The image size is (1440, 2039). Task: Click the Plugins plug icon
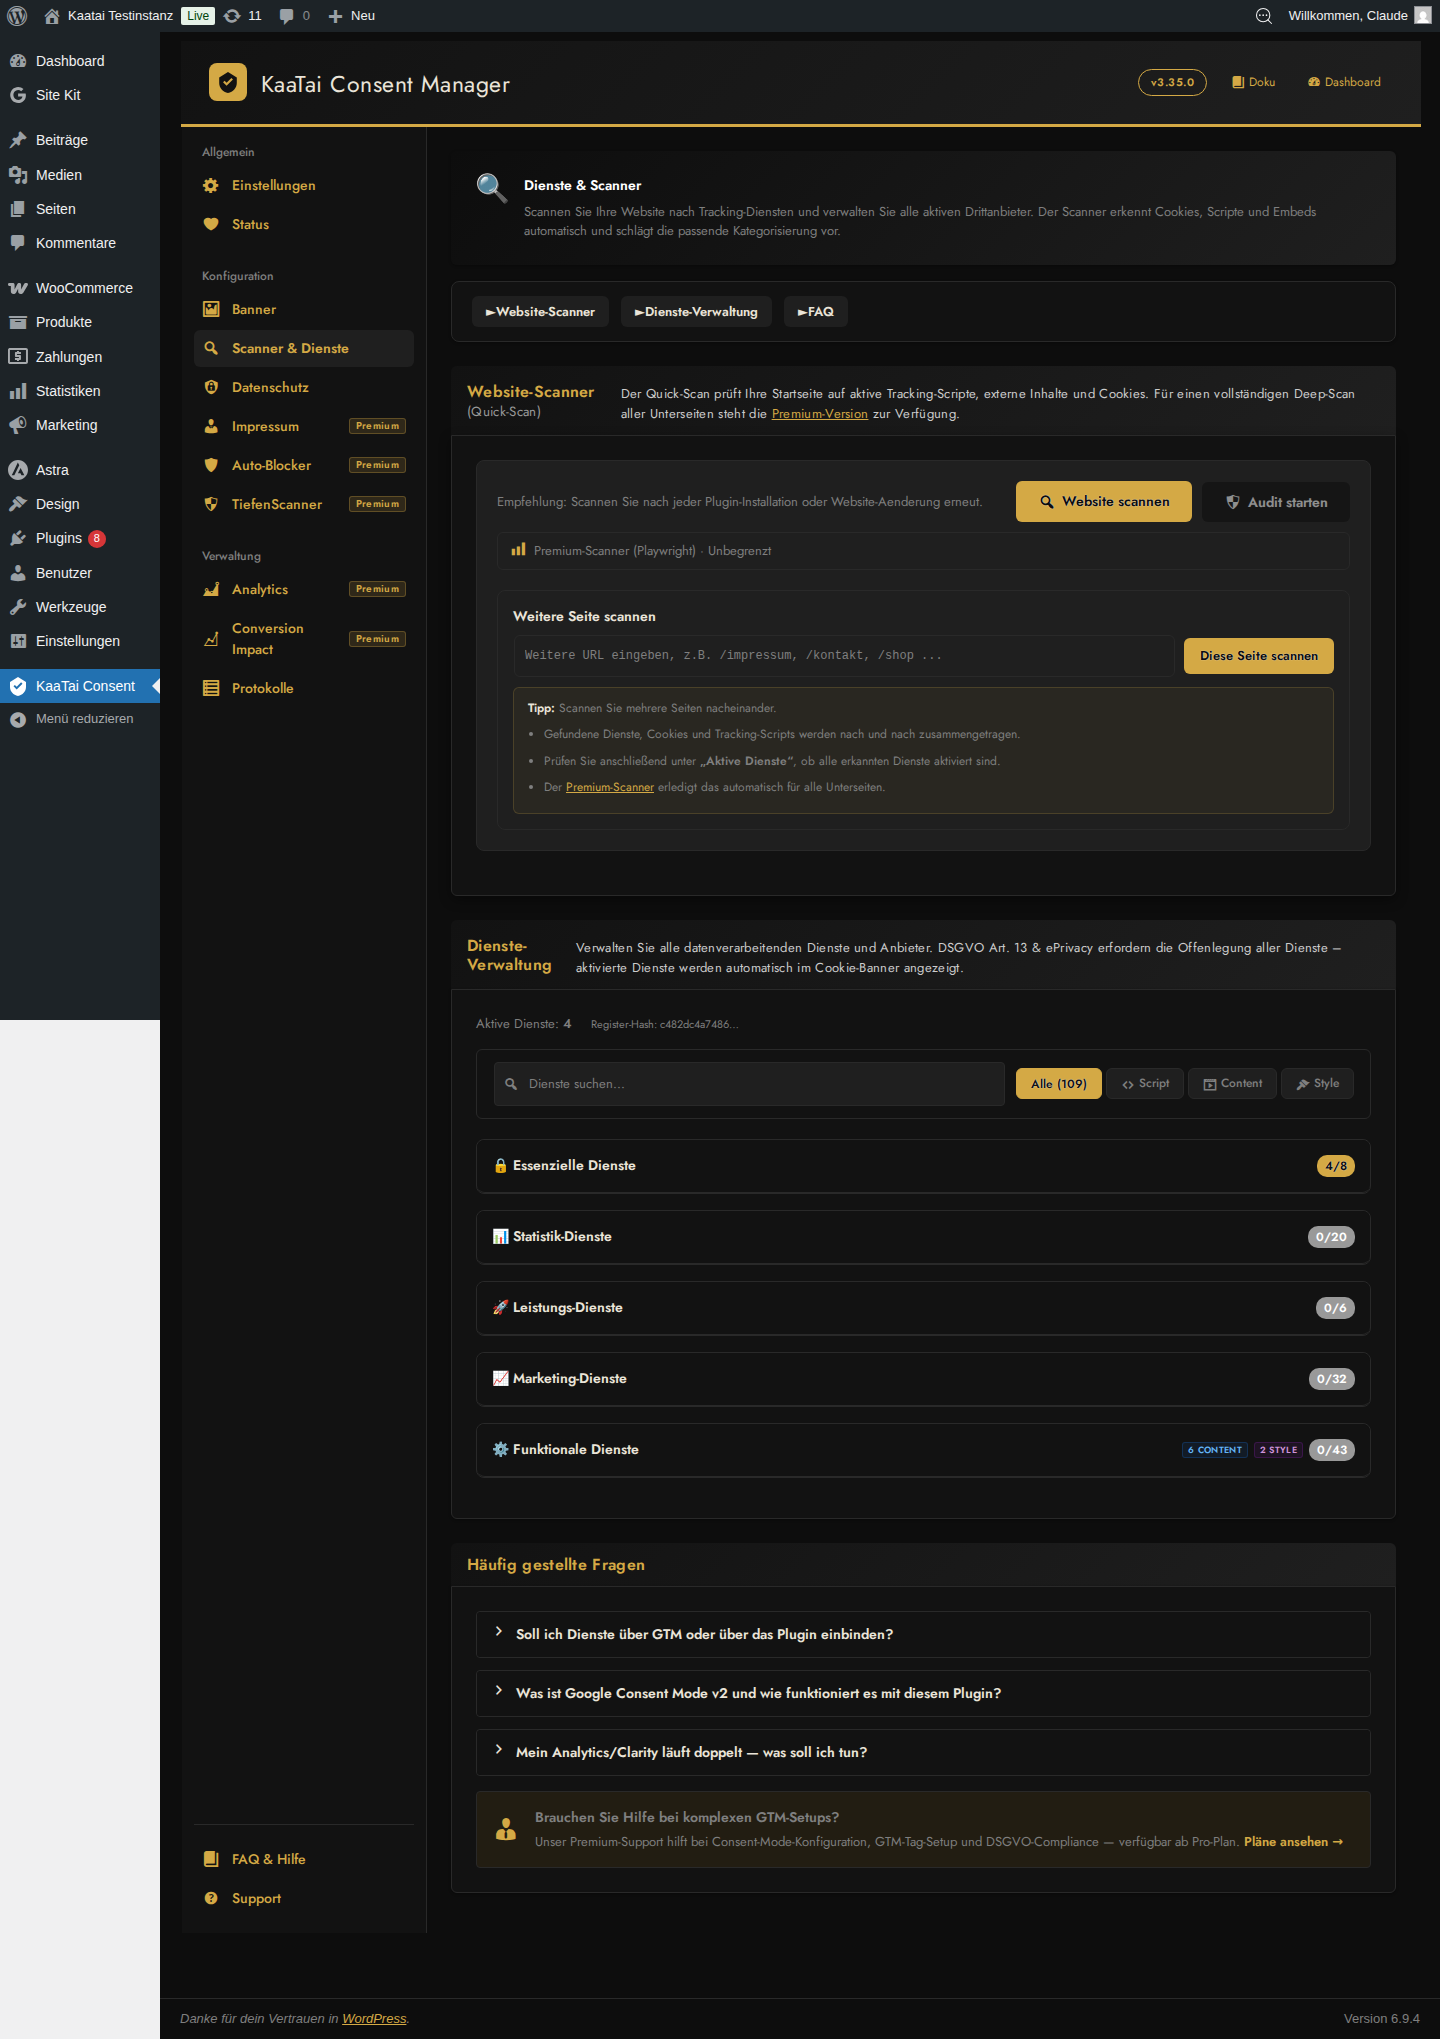tap(18, 538)
